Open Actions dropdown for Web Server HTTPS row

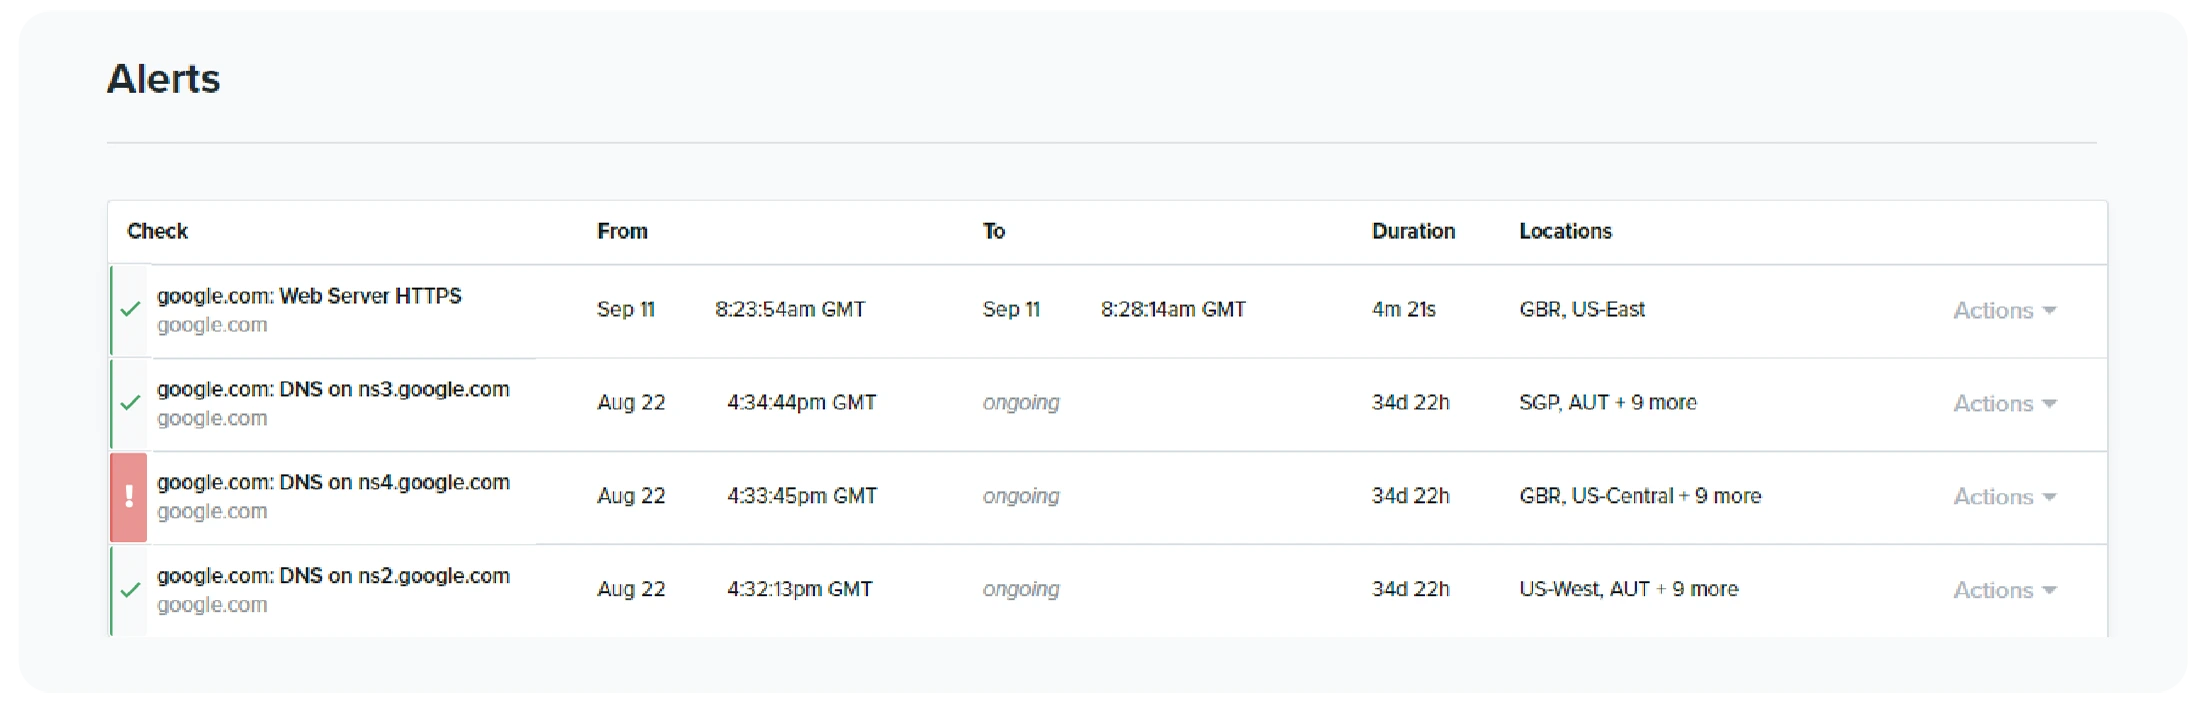(x=2004, y=311)
